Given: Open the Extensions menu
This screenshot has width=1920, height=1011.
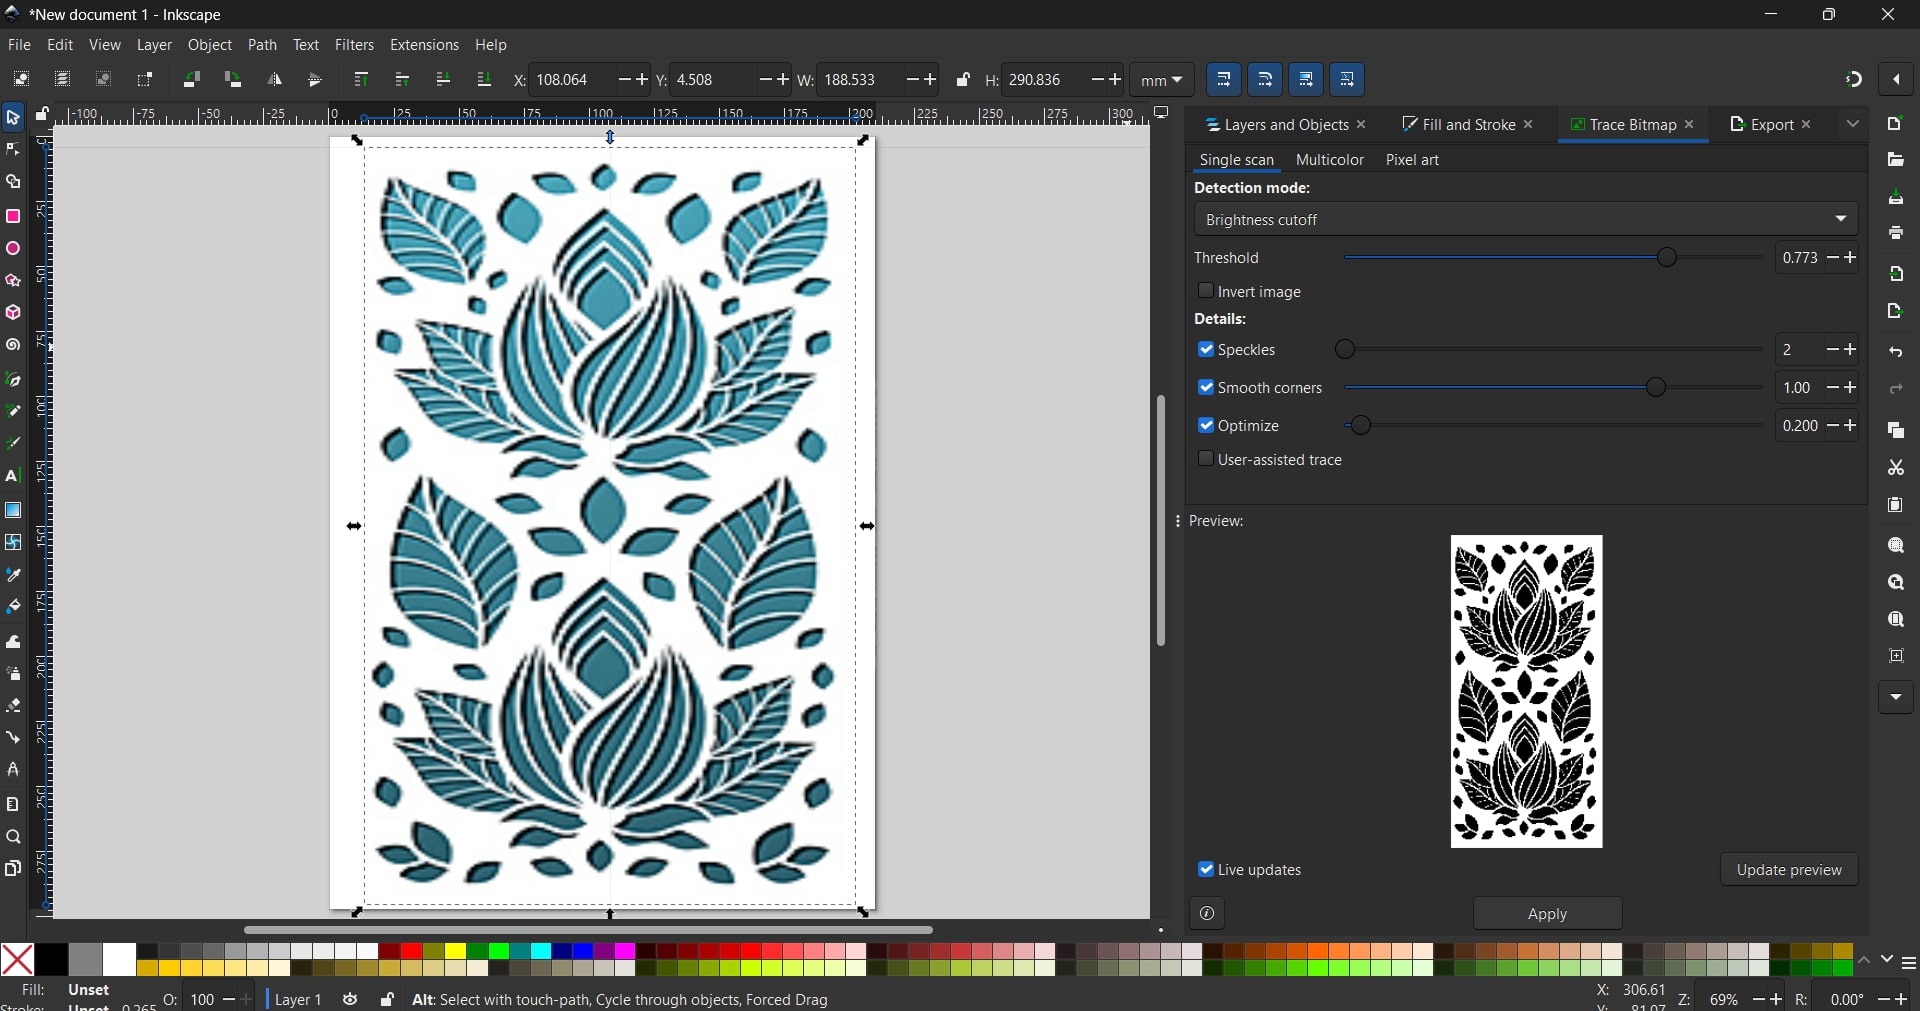Looking at the screenshot, I should pos(424,45).
